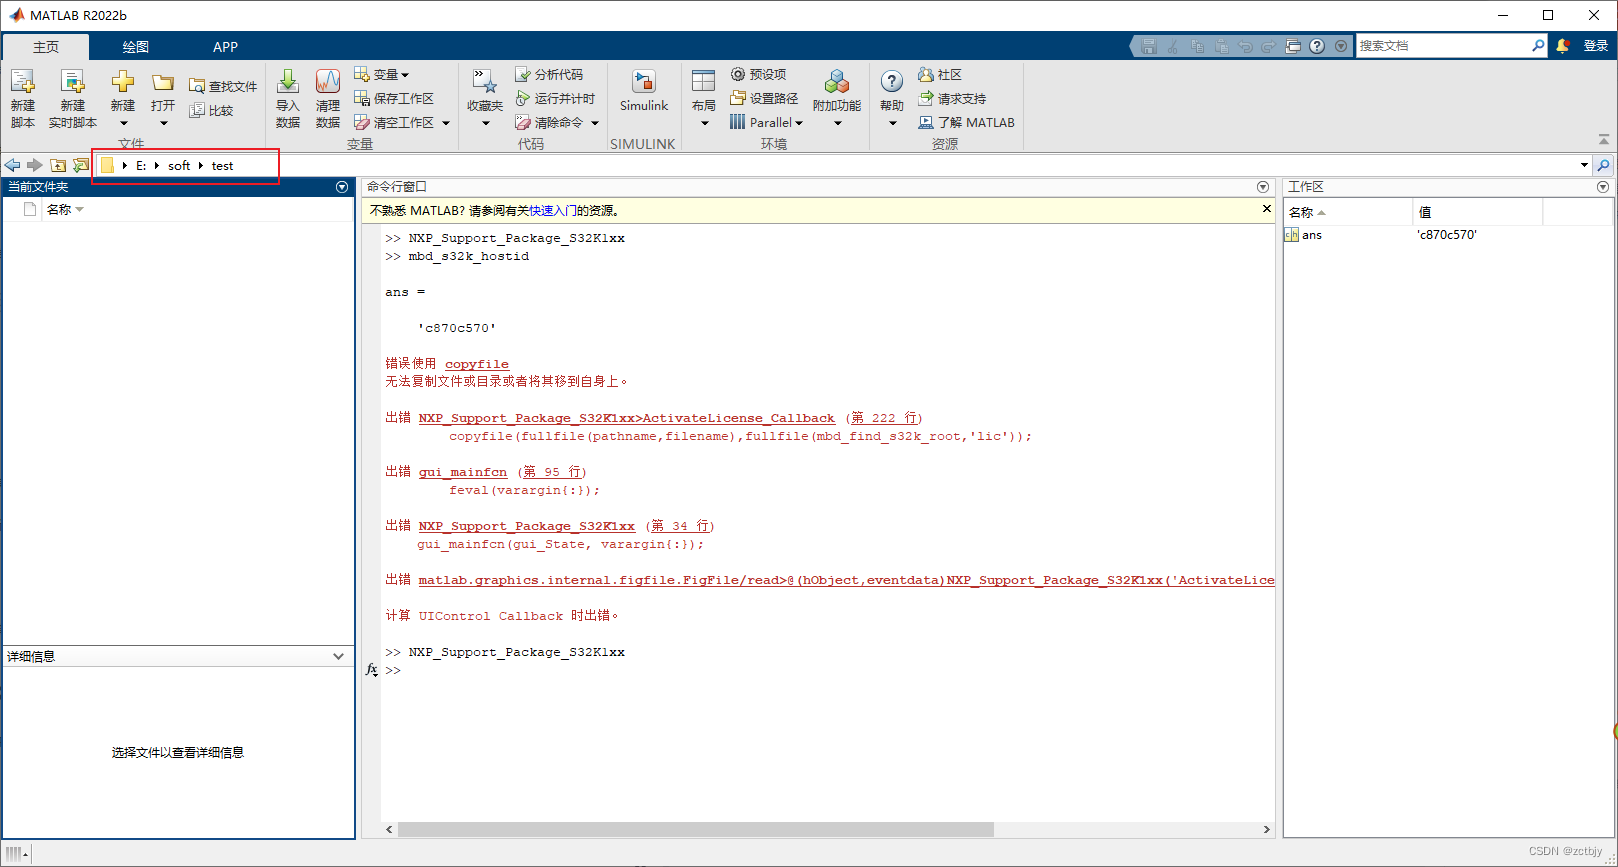
Task: Click the 登录 sign-in button
Action: [x=1596, y=46]
